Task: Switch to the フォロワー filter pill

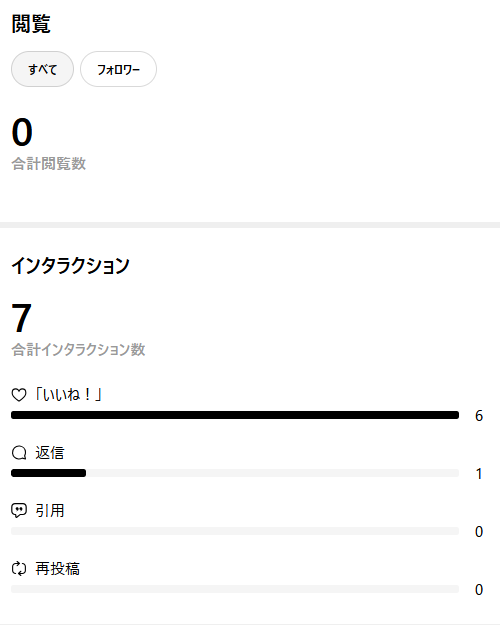Action: coord(118,69)
